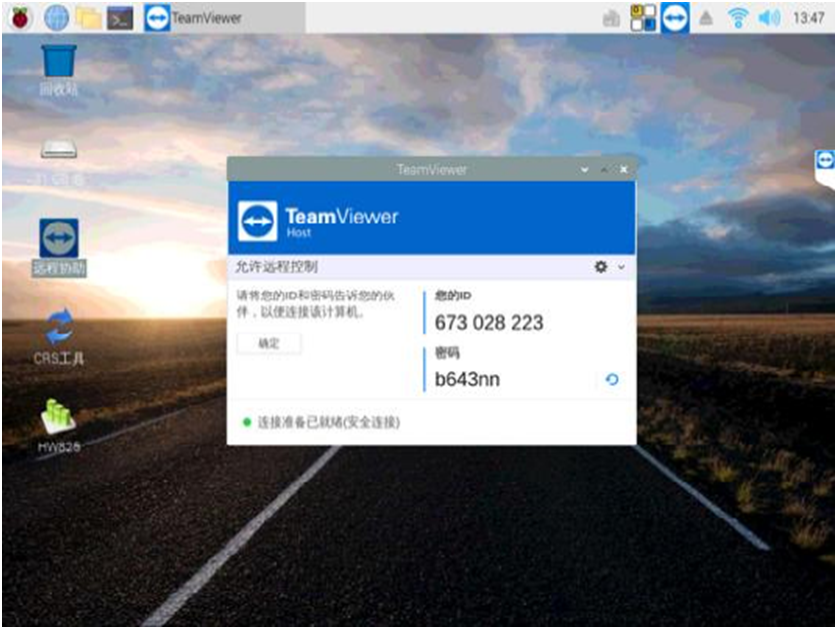Open TeamViewer settings gear icon

pyautogui.click(x=600, y=267)
